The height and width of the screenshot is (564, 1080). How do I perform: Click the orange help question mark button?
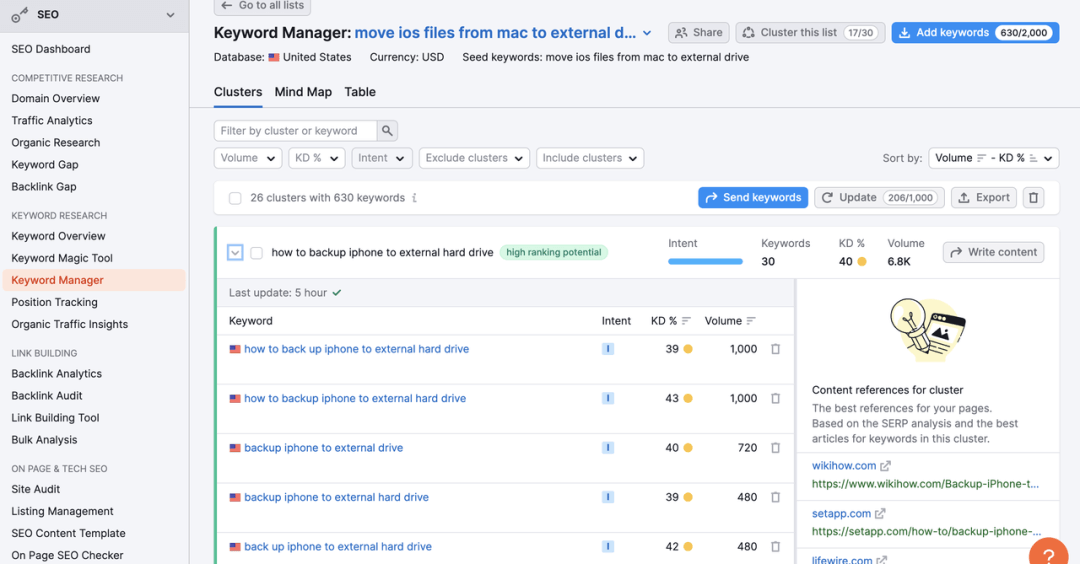(1048, 553)
